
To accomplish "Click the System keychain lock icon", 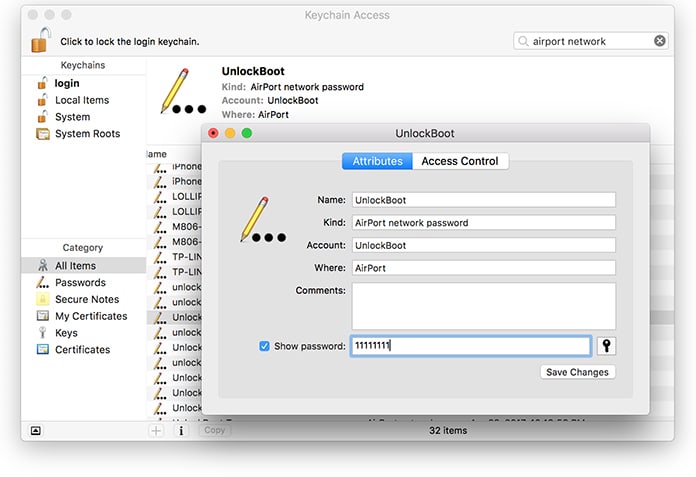I will [x=43, y=117].
